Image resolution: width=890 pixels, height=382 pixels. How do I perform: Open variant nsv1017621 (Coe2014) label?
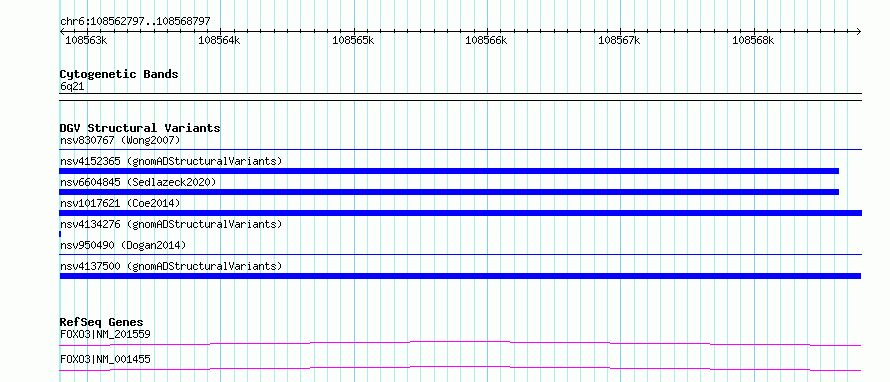(x=120, y=203)
